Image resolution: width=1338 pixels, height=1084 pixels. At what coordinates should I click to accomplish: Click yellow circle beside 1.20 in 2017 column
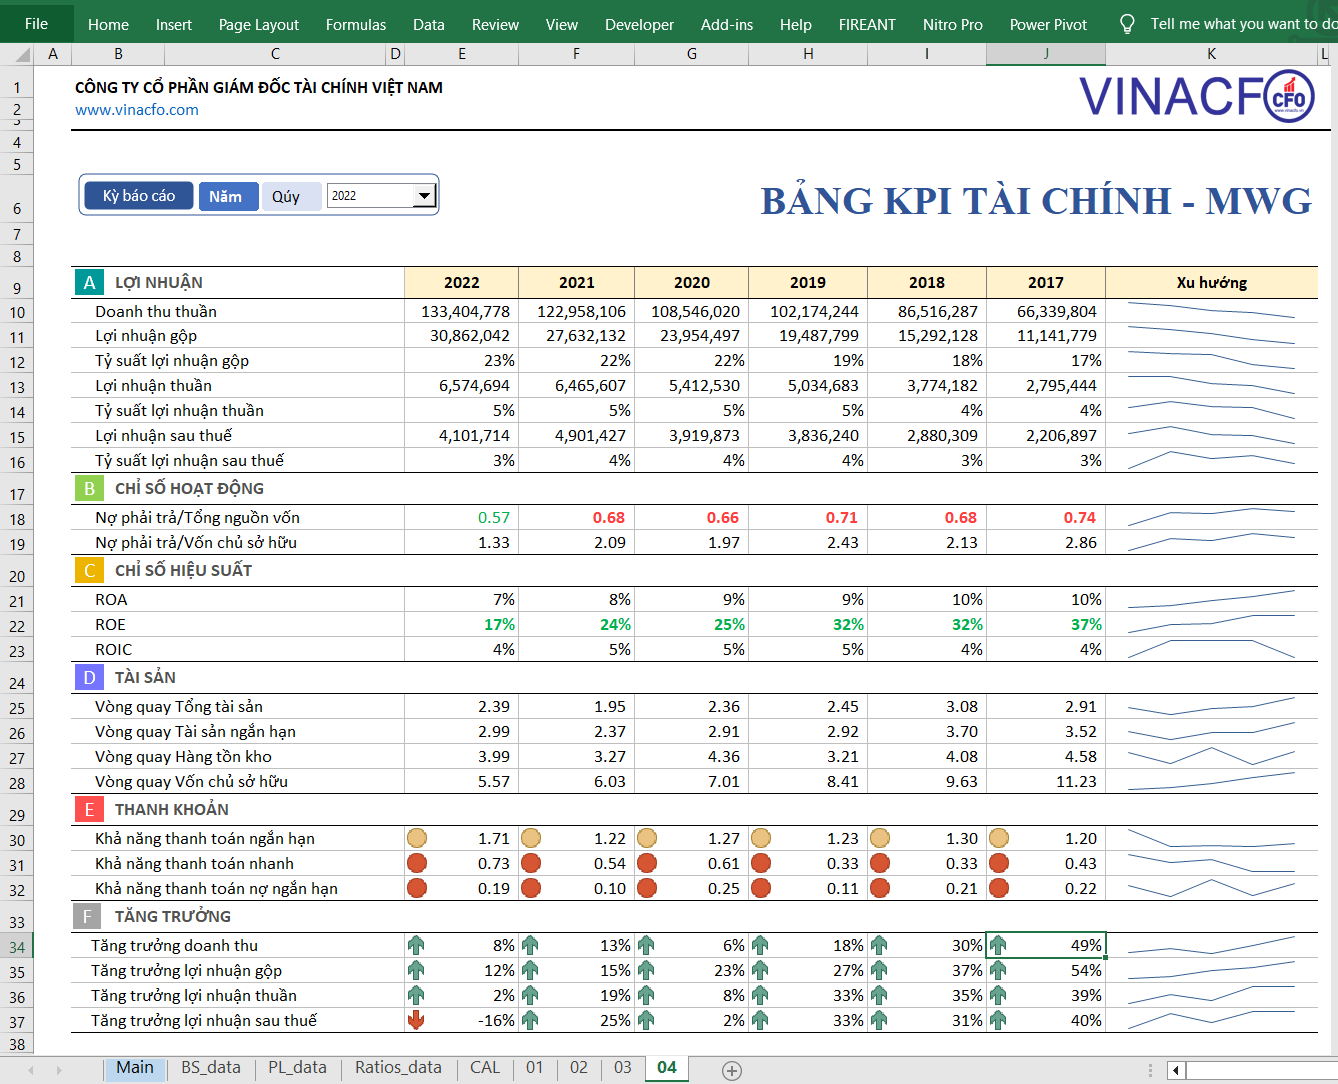point(998,838)
